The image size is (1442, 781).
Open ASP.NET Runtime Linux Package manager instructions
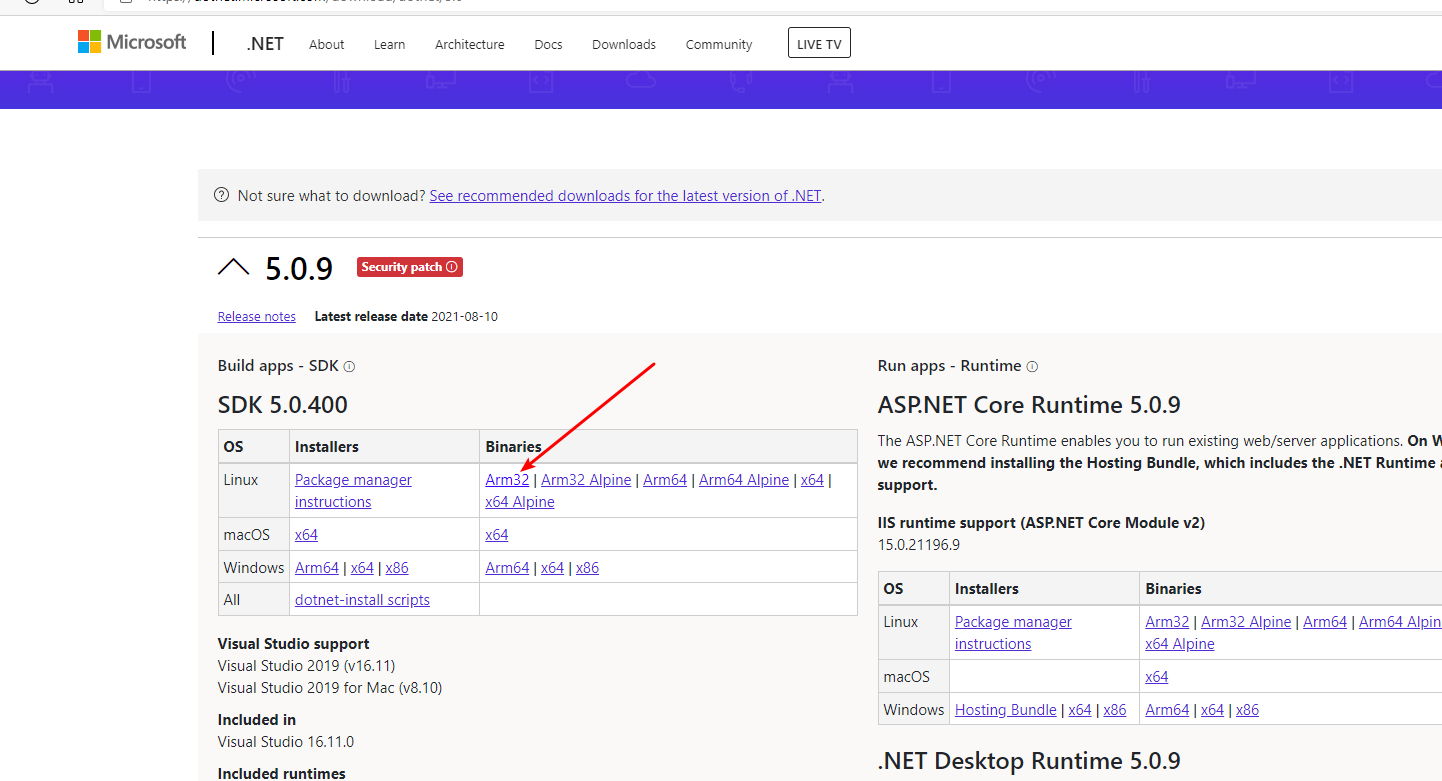point(1013,633)
